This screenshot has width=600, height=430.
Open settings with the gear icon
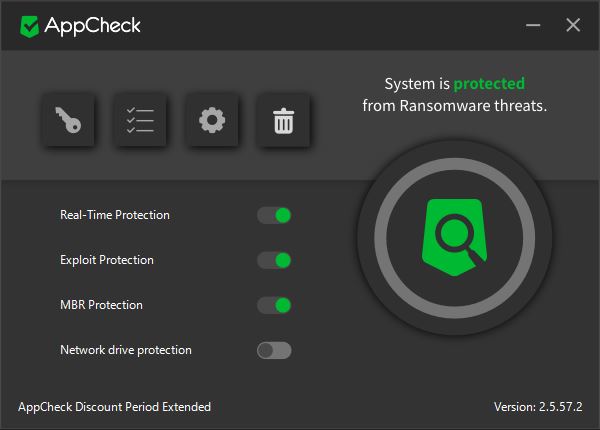(212, 120)
